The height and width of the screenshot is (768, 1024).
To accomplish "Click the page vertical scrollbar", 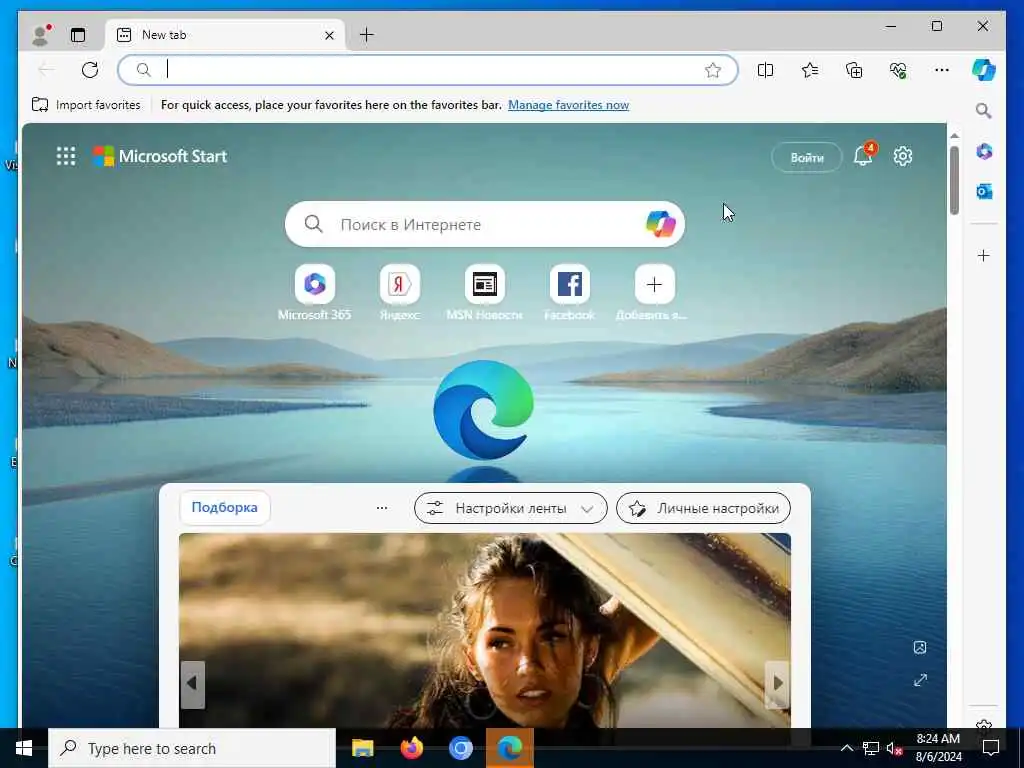I will click(x=954, y=180).
